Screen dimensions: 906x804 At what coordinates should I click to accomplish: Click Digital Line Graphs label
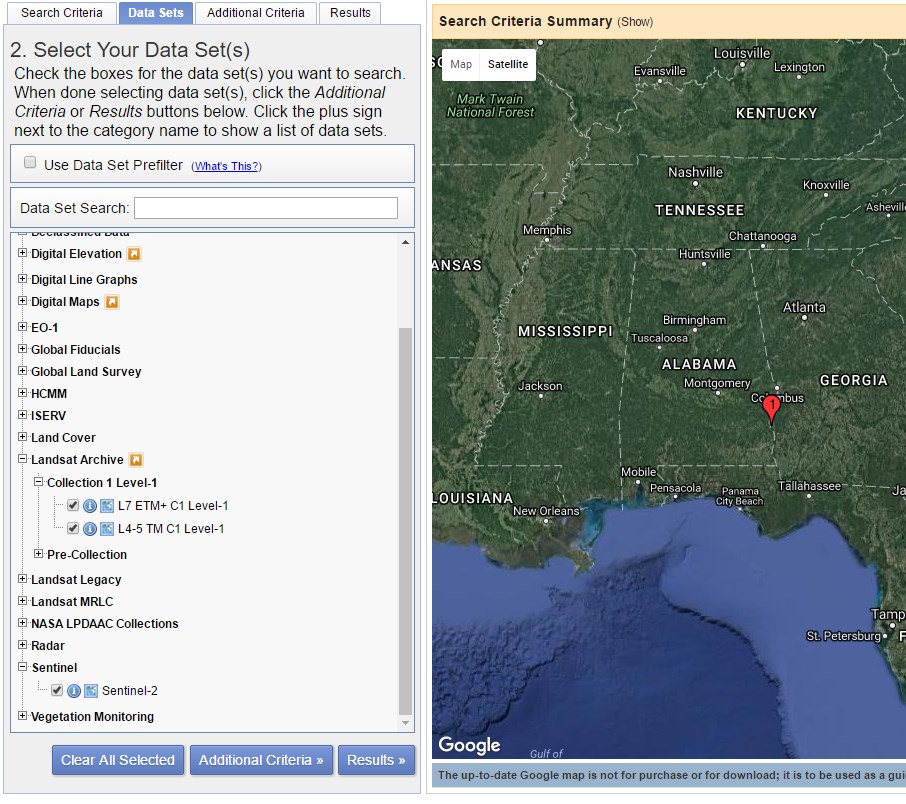(84, 280)
